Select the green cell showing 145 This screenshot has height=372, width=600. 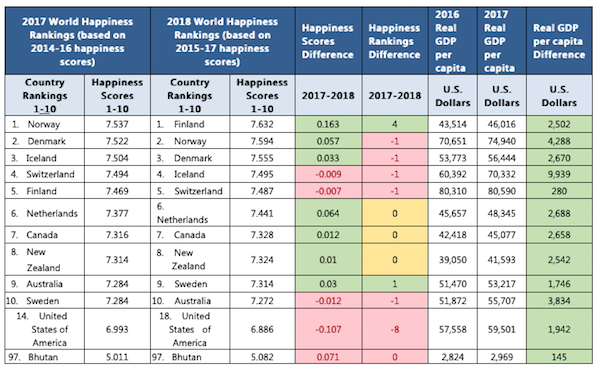(x=559, y=357)
